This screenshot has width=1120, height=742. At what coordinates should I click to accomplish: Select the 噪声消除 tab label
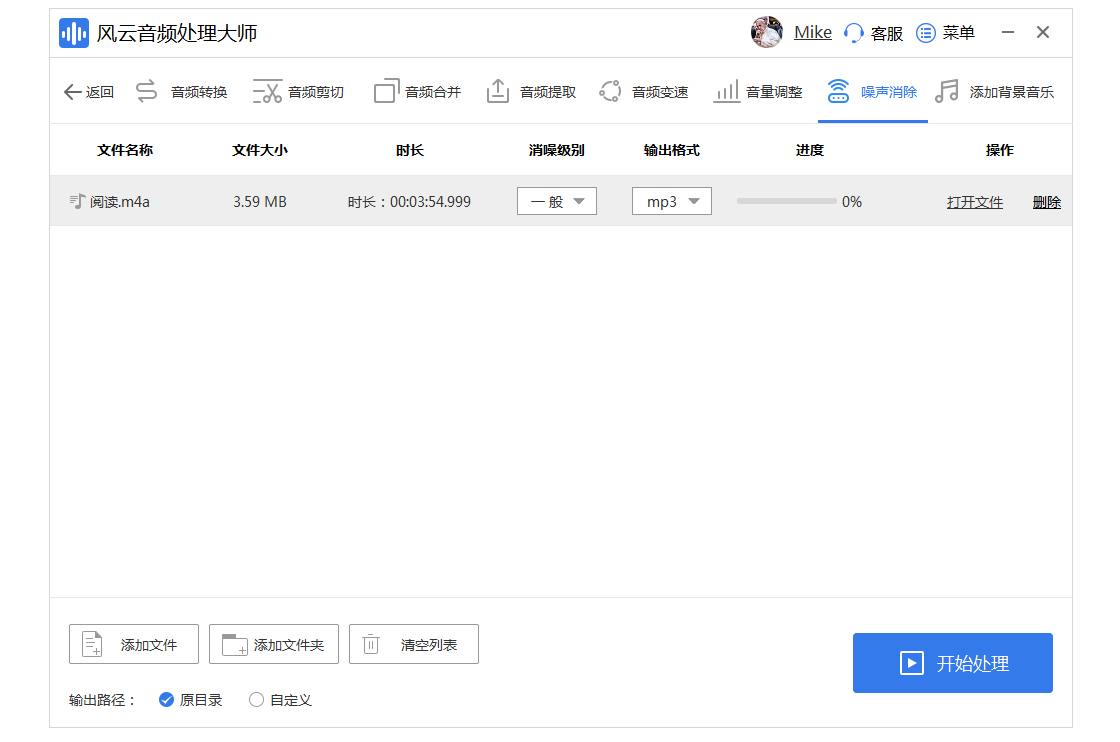[x=889, y=92]
